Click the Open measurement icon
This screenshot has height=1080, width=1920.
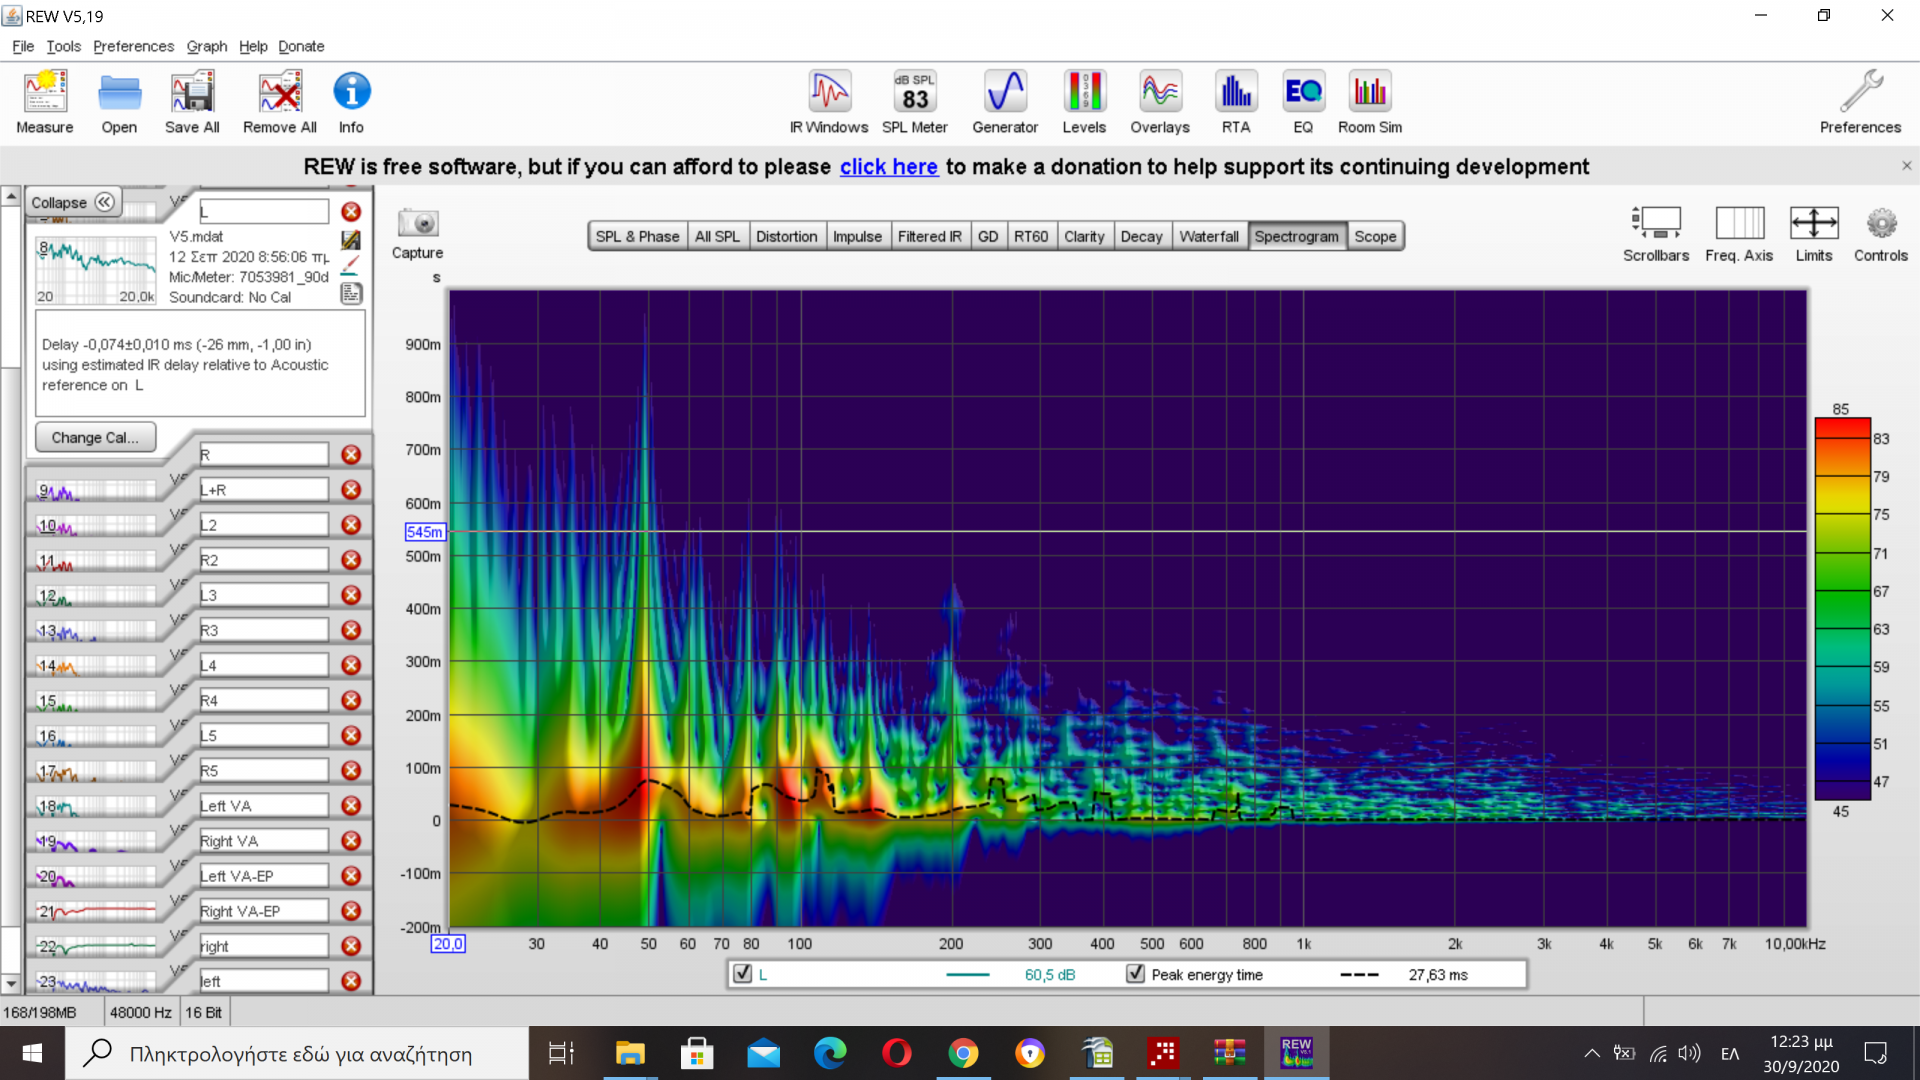[119, 102]
